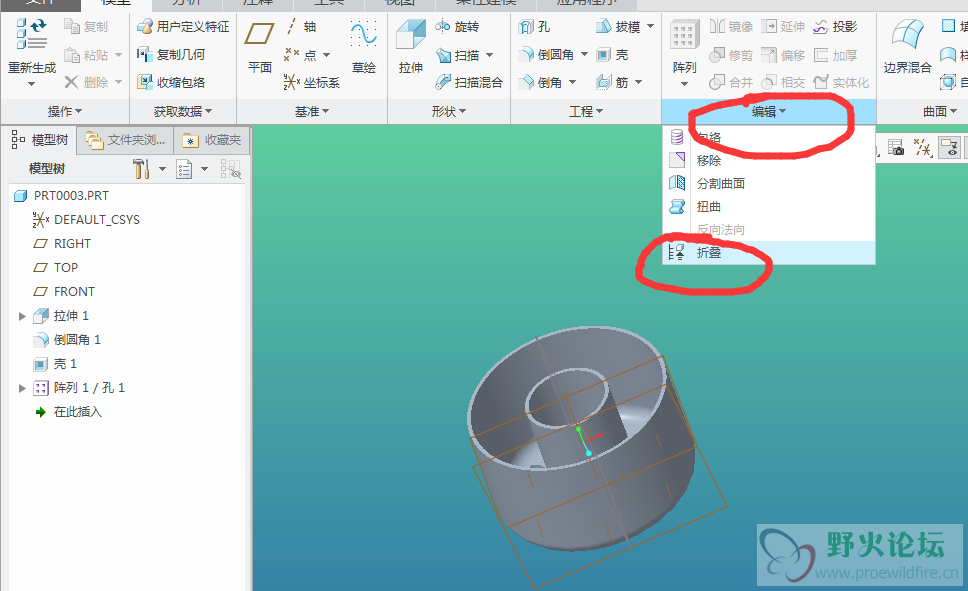Click model tree columns display icon
968x591 pixels.
184,169
